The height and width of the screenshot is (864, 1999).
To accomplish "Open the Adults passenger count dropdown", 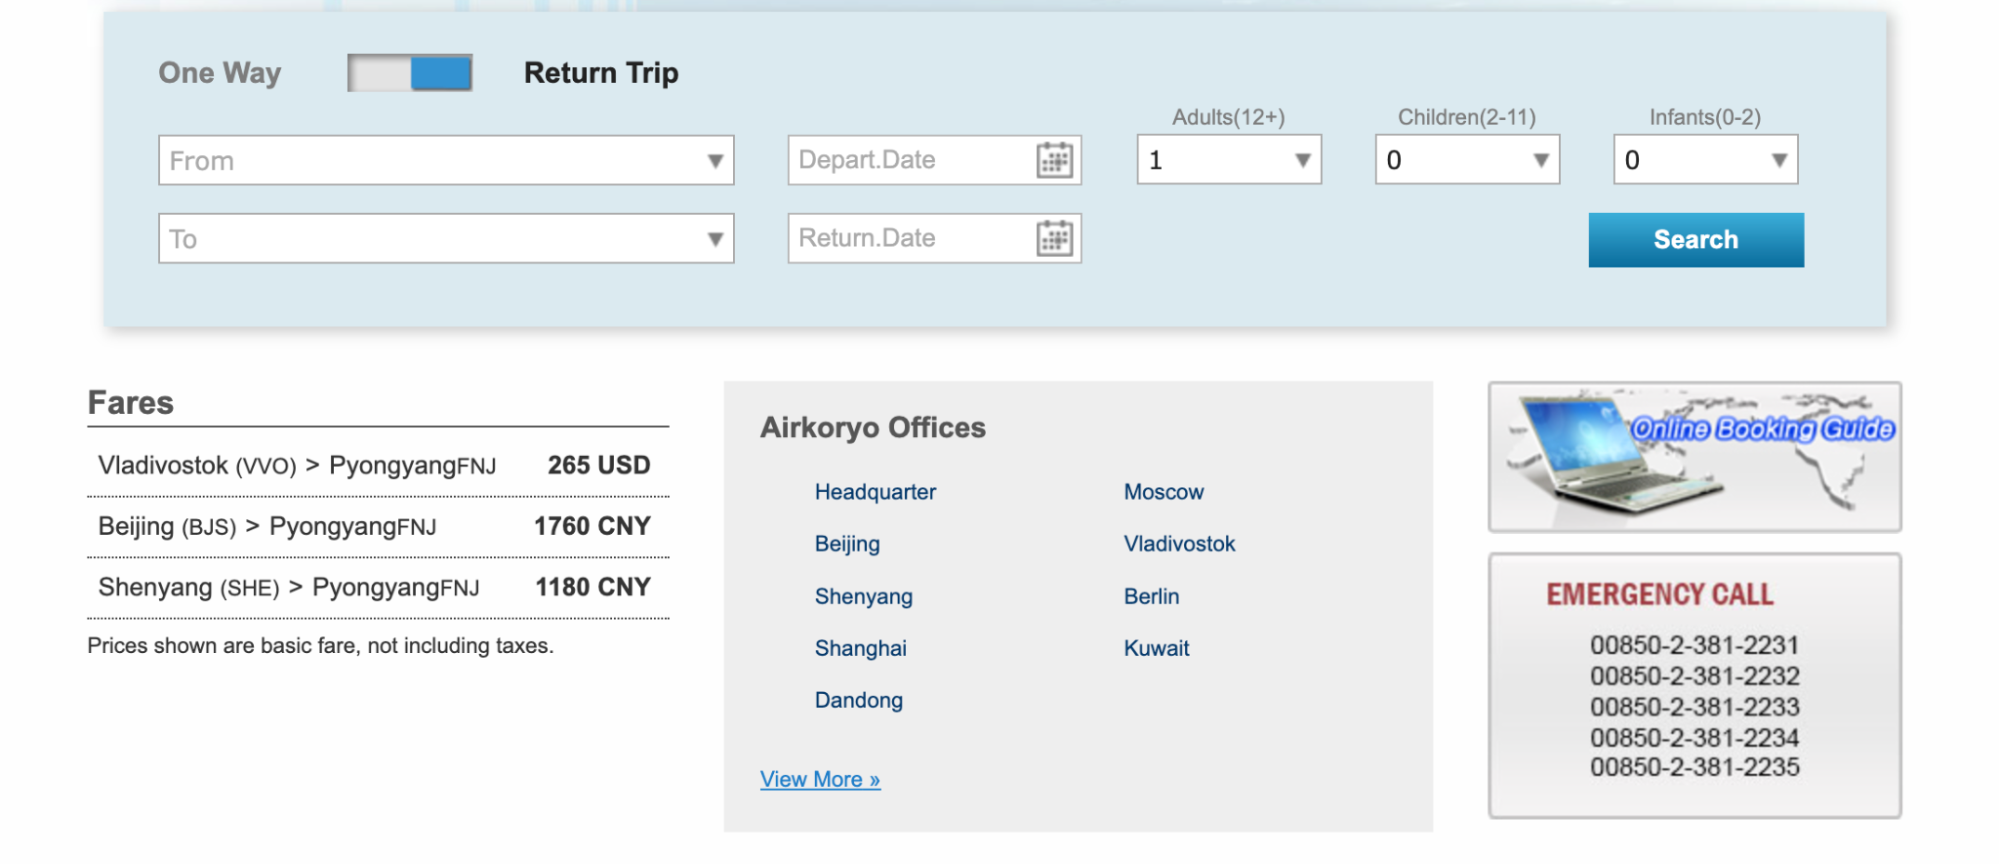I will (1229, 160).
